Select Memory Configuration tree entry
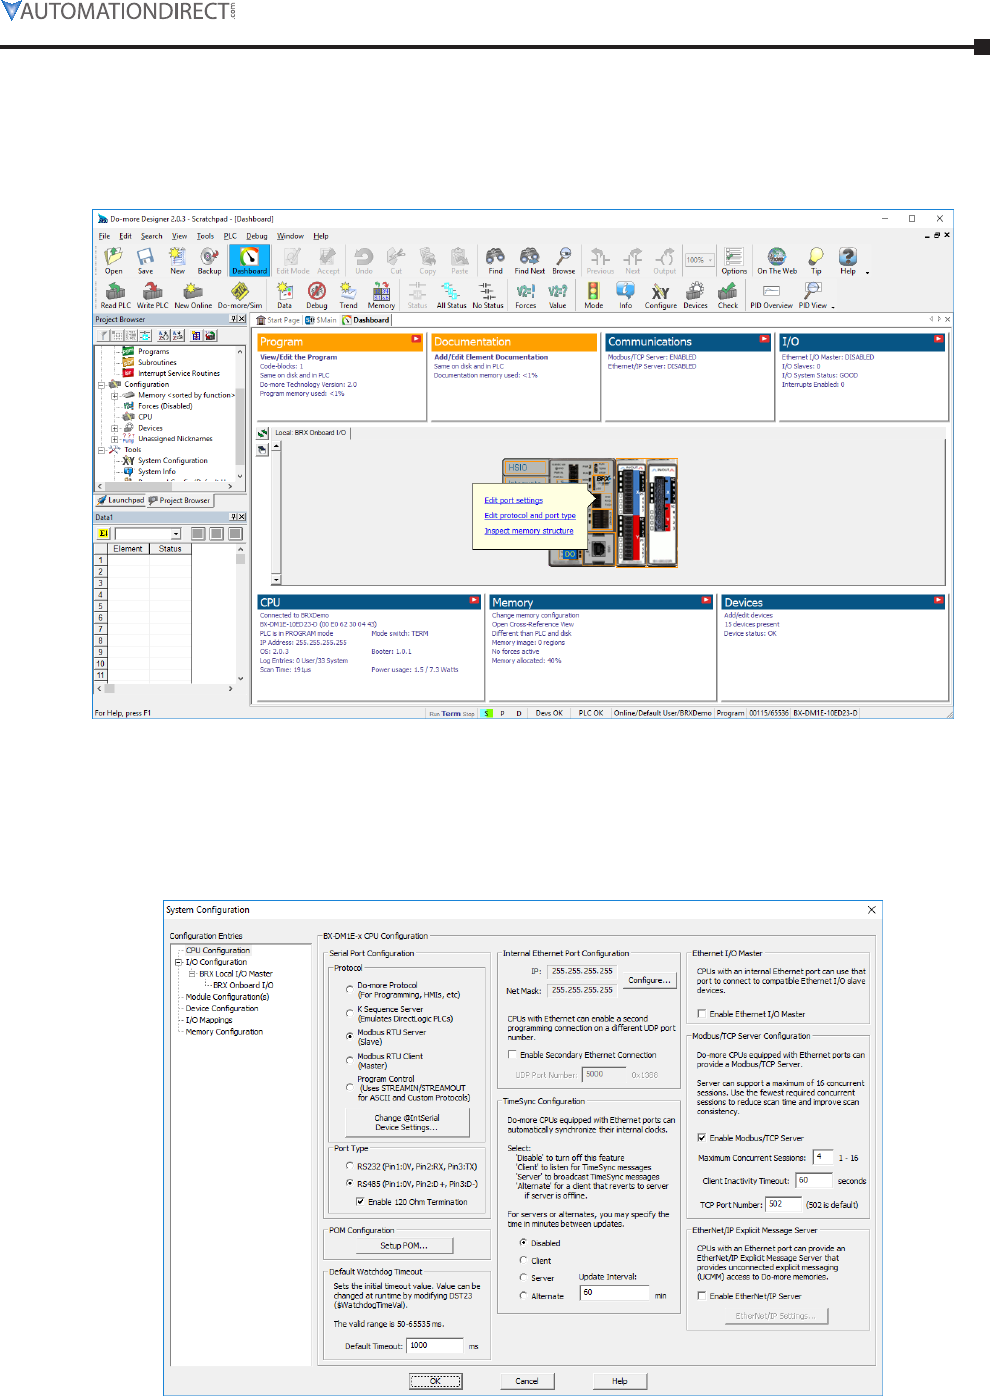This screenshot has height=1396, width=990. click(224, 1031)
